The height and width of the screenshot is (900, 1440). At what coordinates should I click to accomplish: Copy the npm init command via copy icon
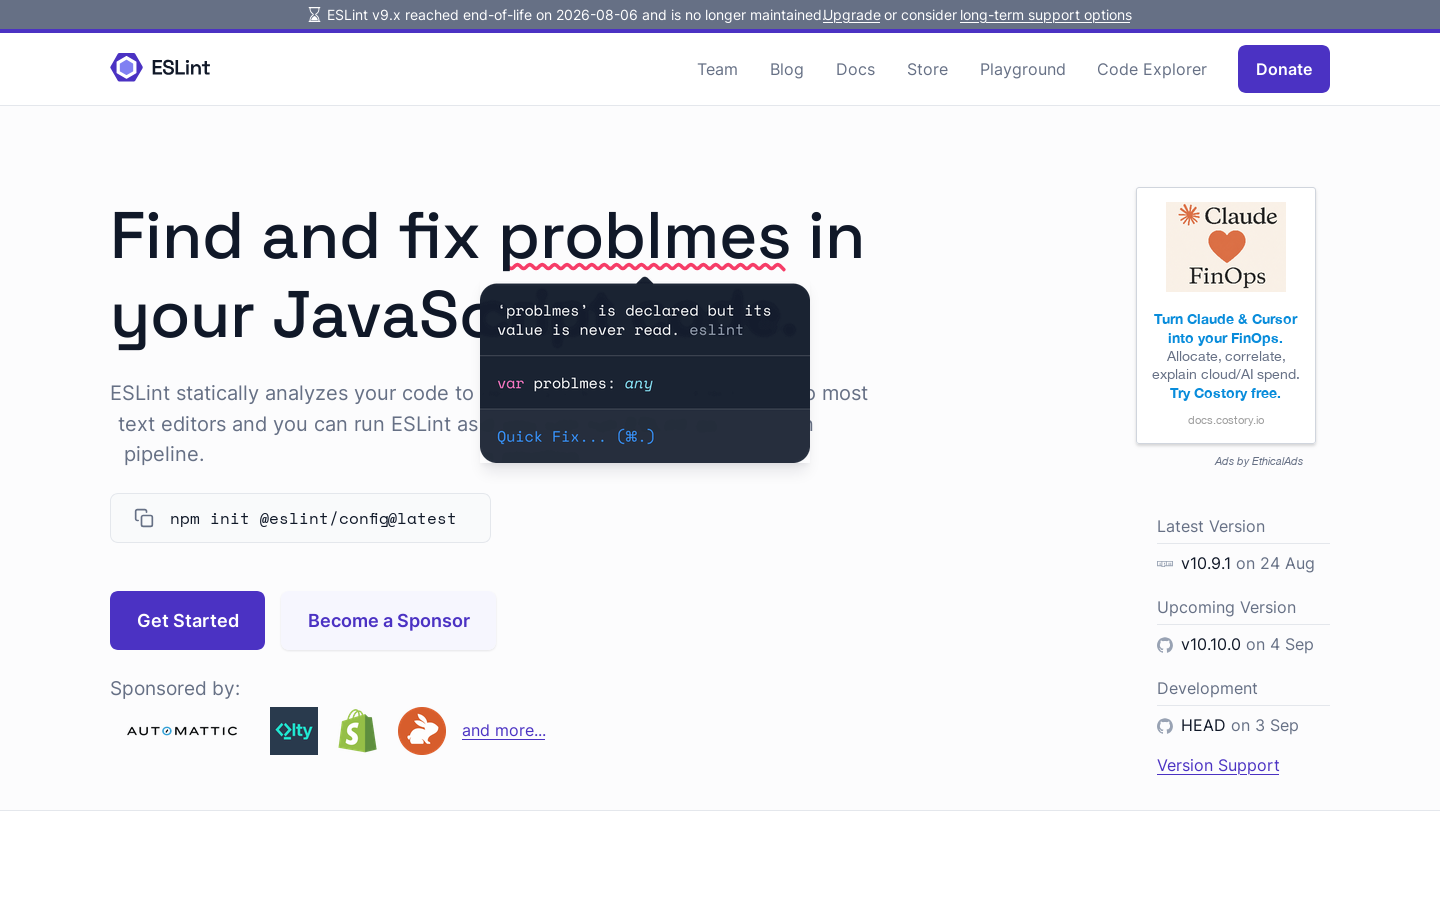(x=144, y=518)
